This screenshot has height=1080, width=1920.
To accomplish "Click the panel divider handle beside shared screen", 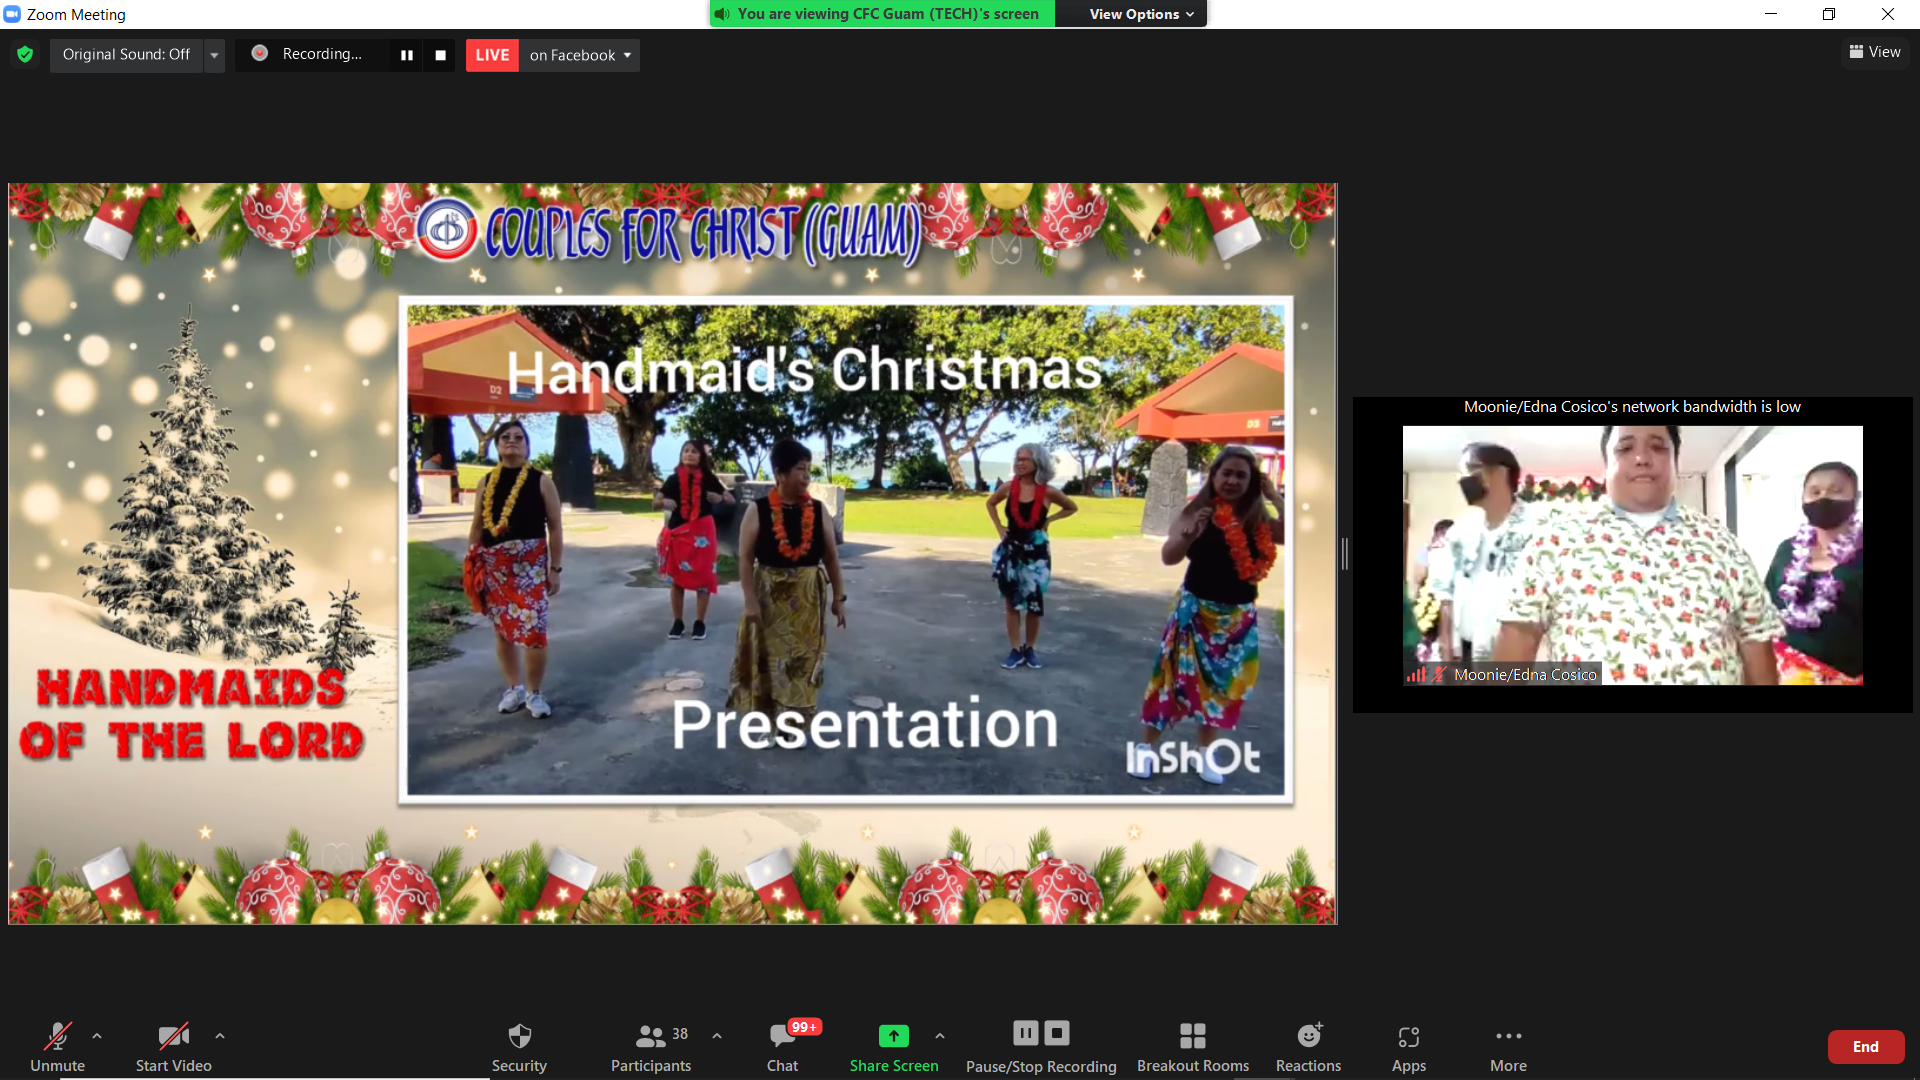I will point(1345,553).
